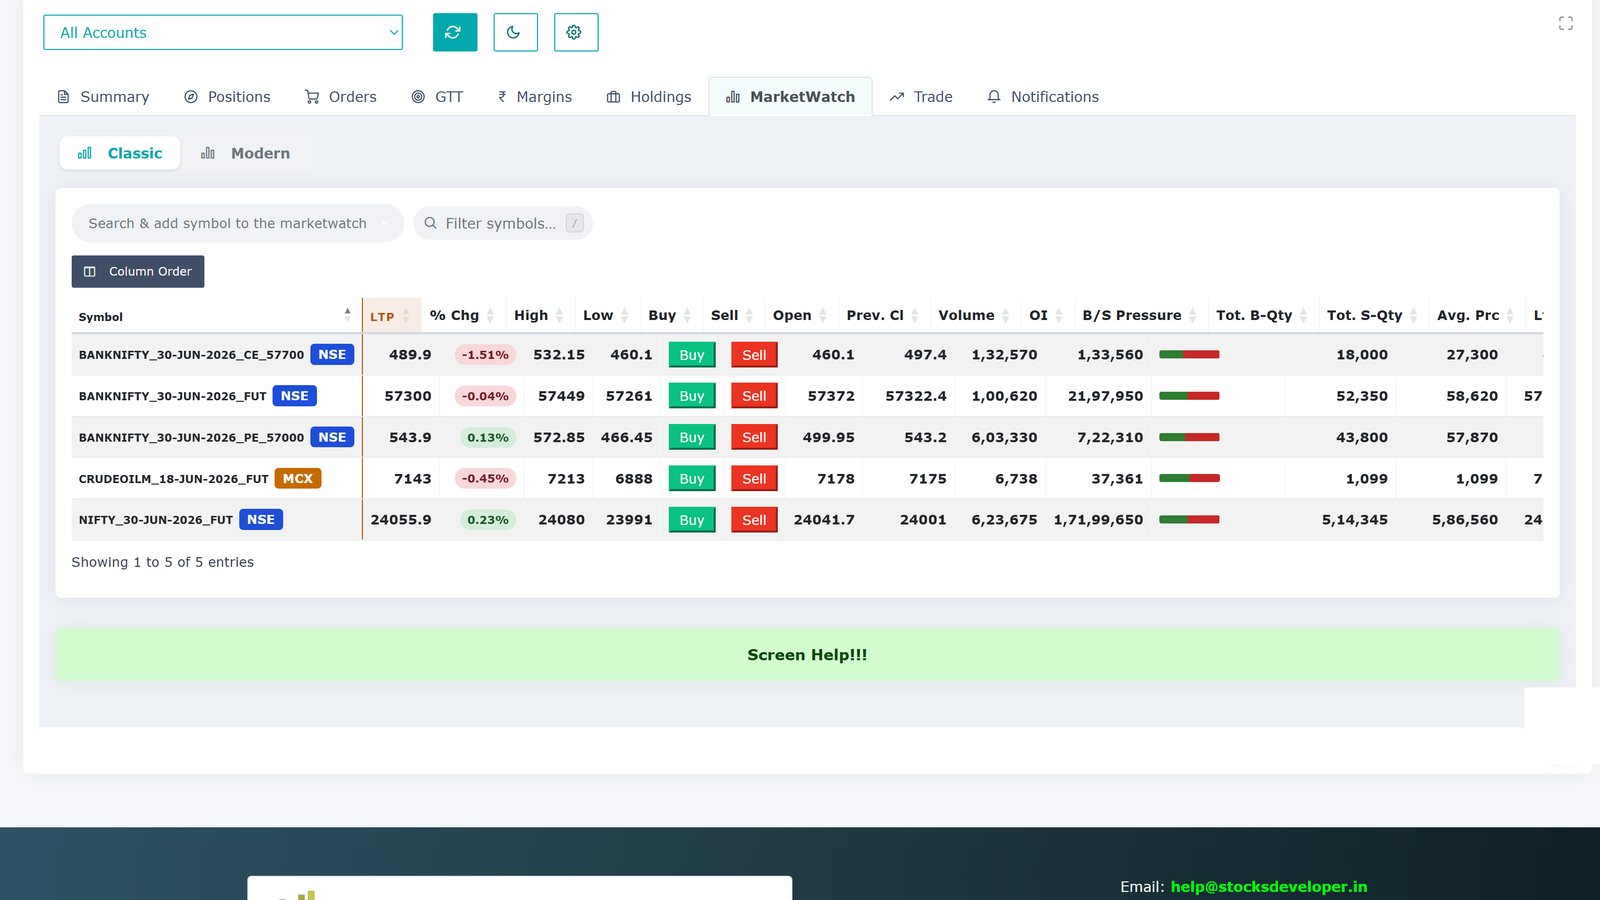Click -1.51% change badge

[x=485, y=355]
